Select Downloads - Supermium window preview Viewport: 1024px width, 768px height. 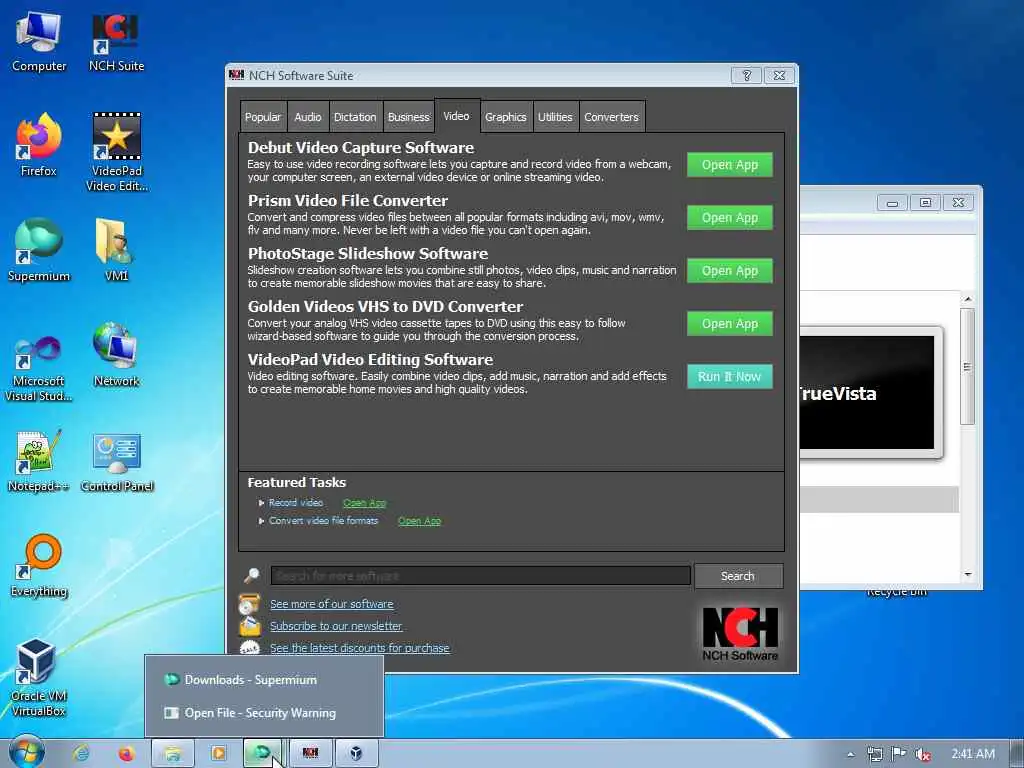264,680
